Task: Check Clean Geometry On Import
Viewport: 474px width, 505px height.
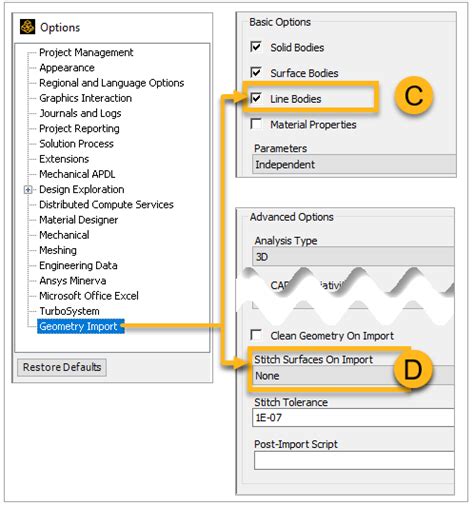Action: tap(256, 335)
